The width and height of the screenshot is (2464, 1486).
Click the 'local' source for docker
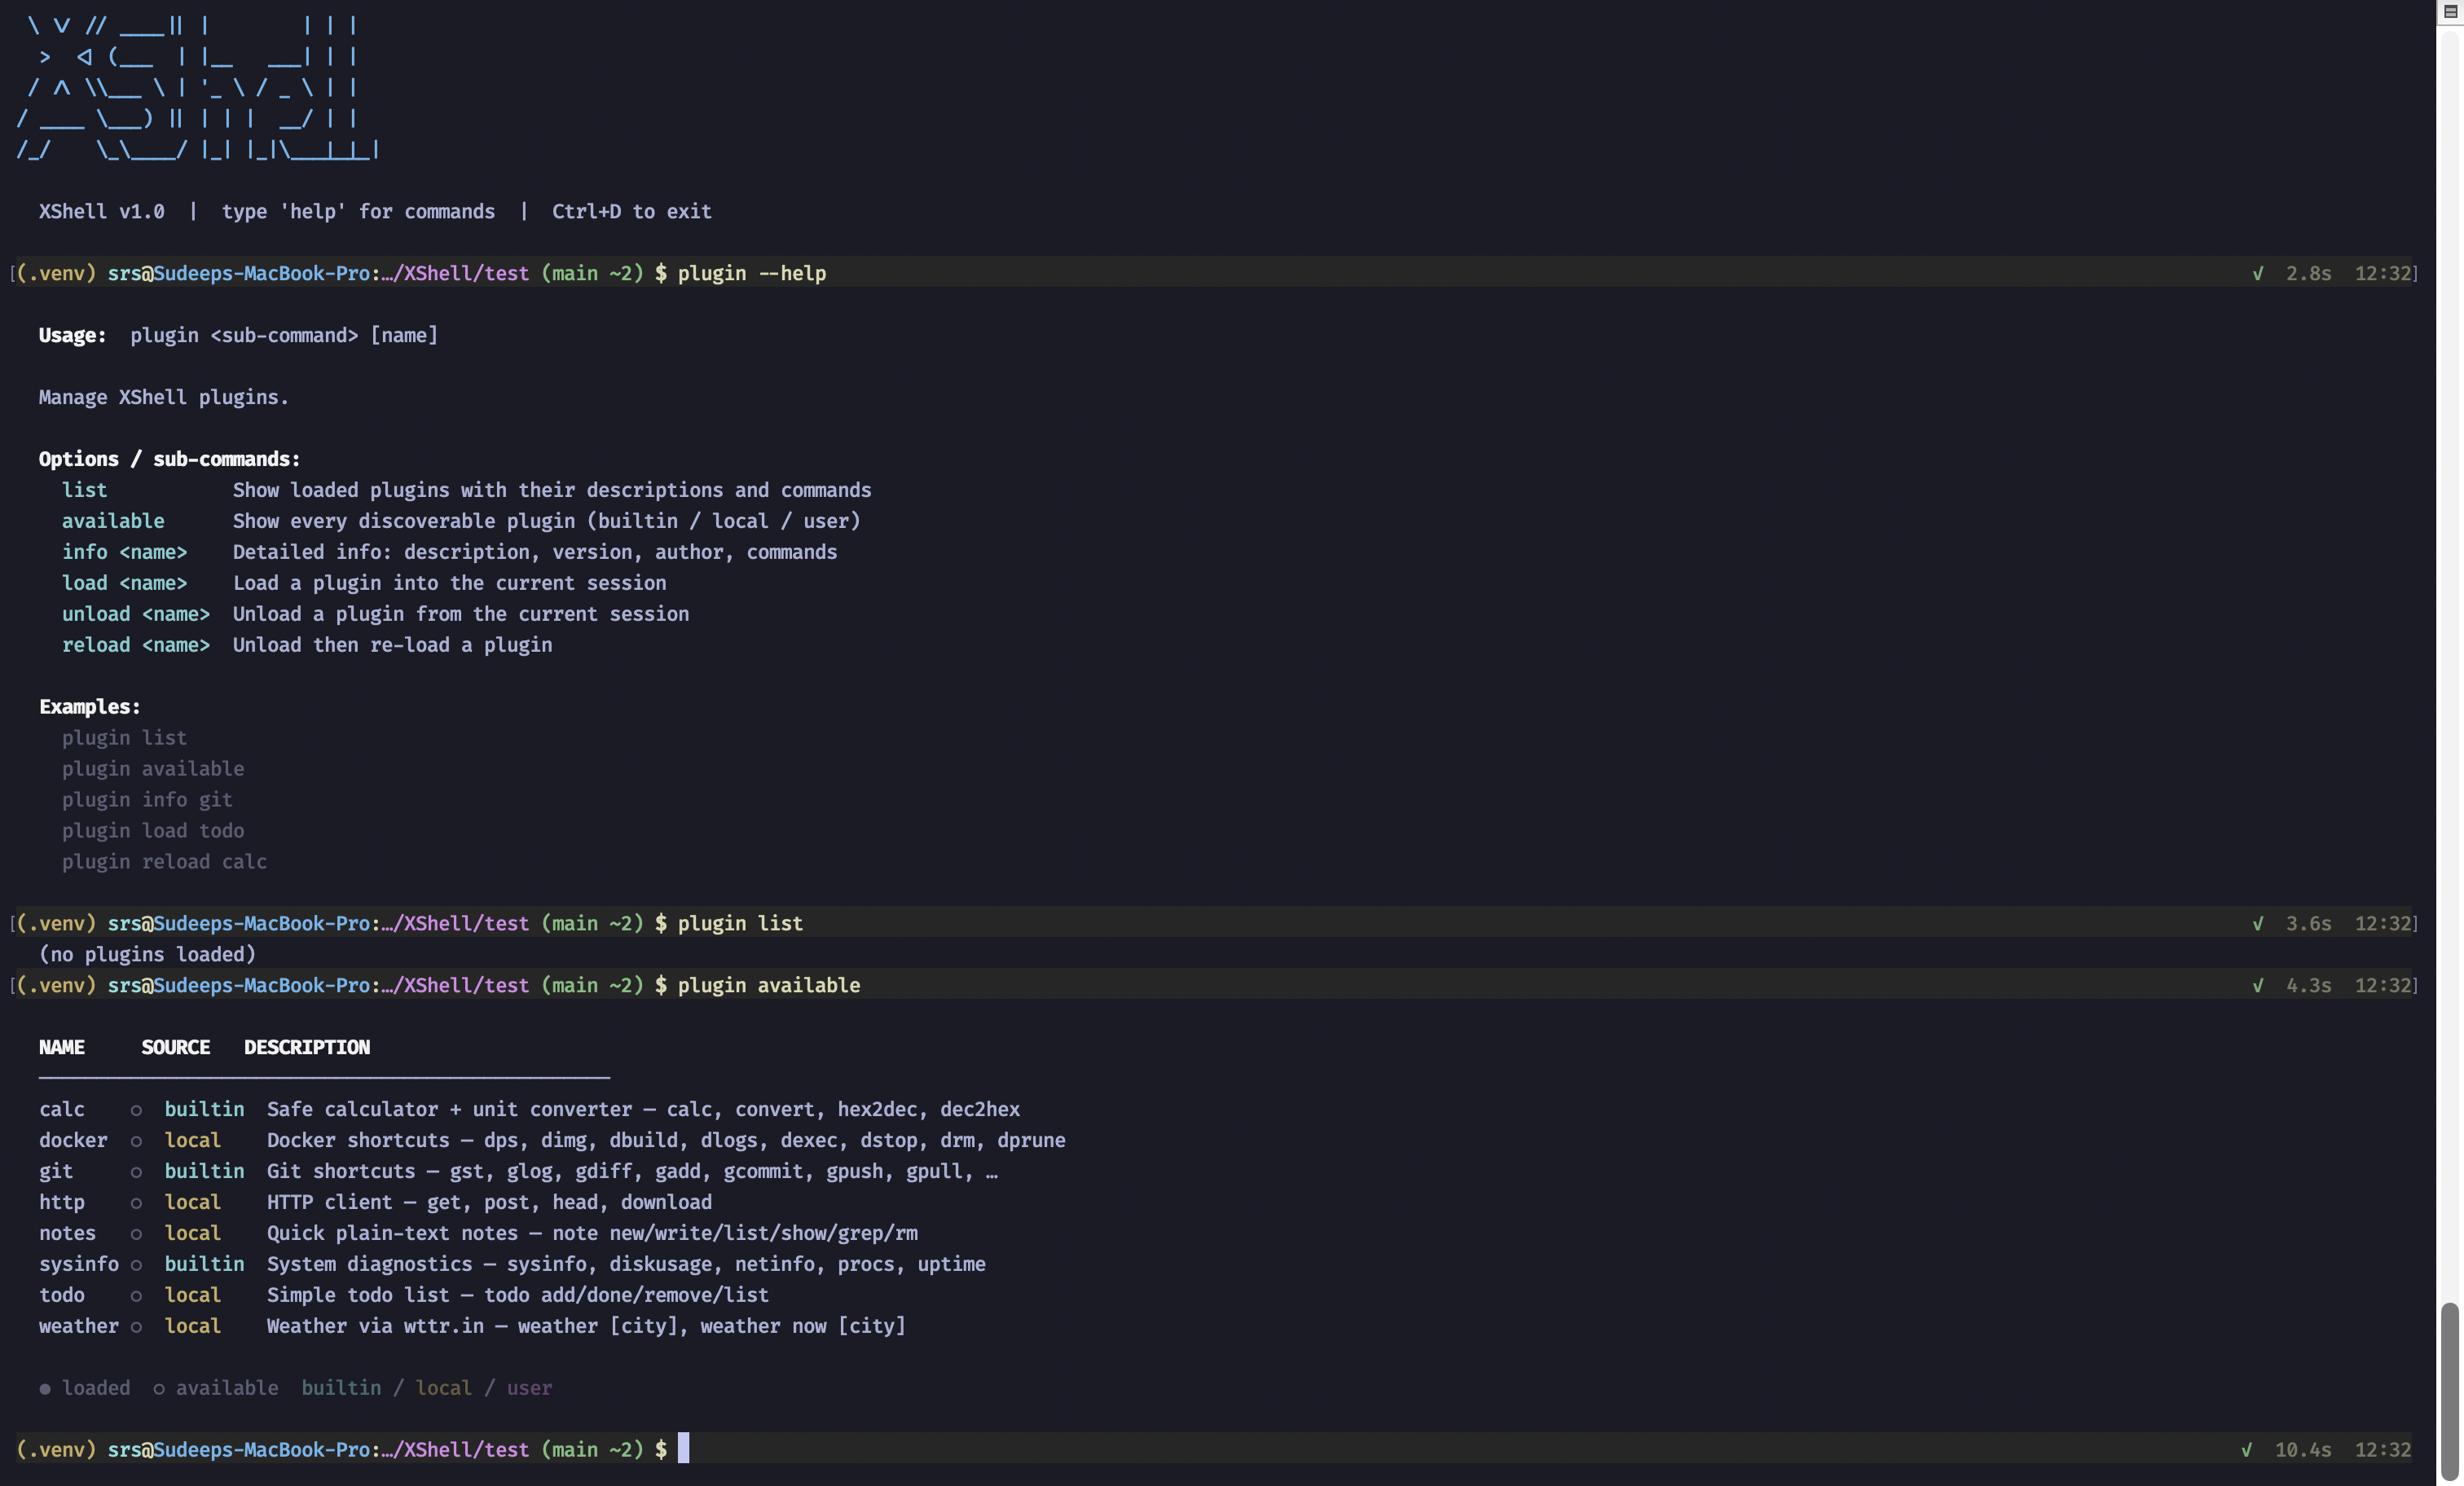pos(193,1140)
